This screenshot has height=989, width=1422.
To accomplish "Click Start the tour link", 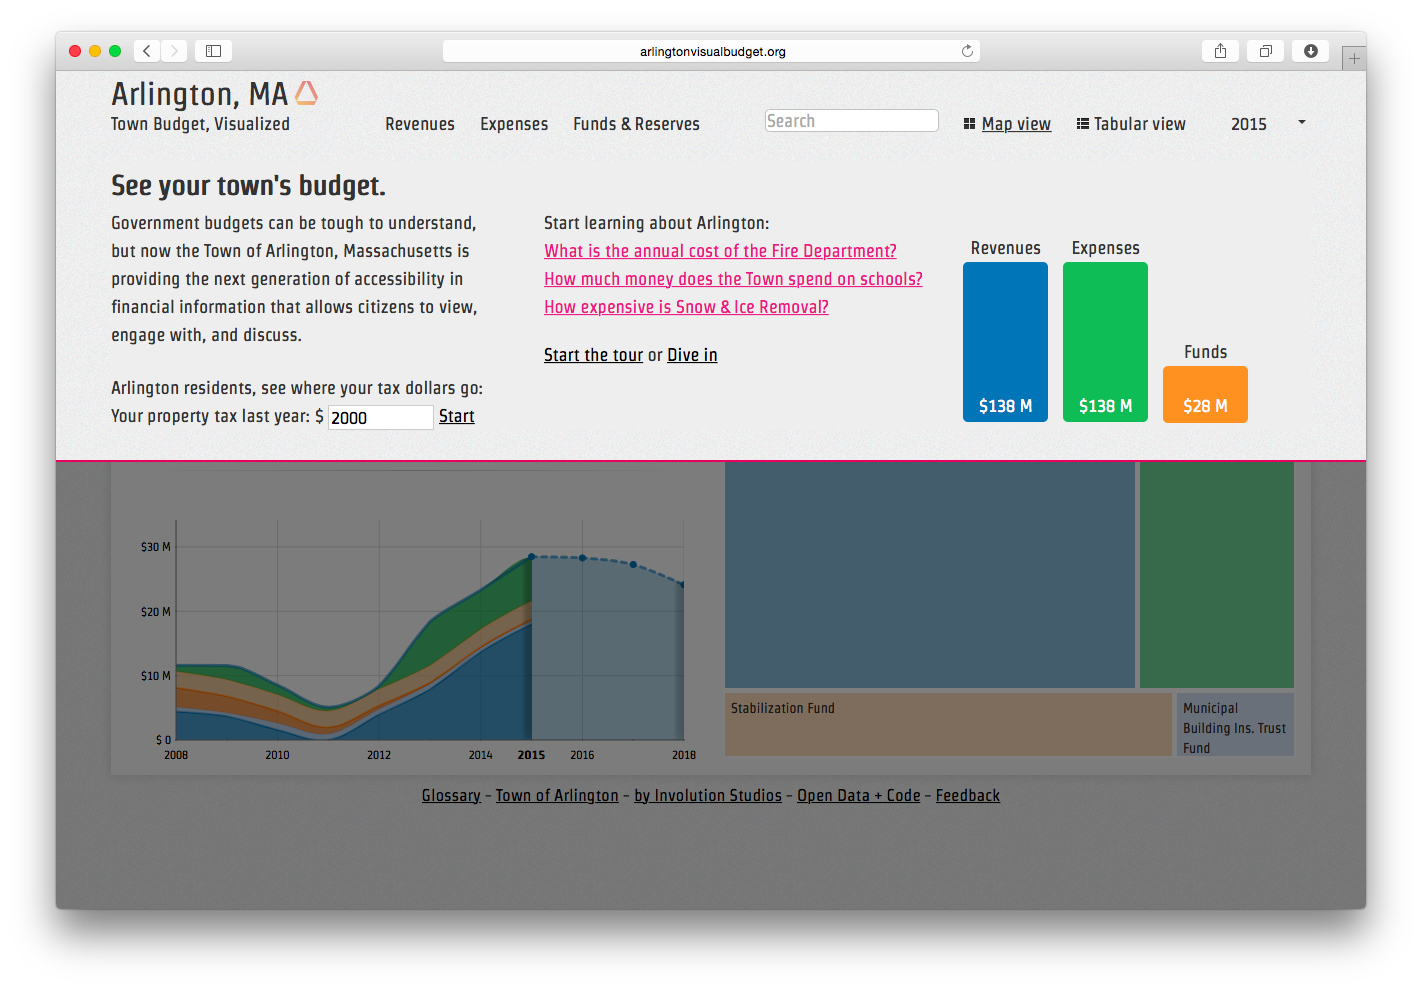I will coord(594,355).
